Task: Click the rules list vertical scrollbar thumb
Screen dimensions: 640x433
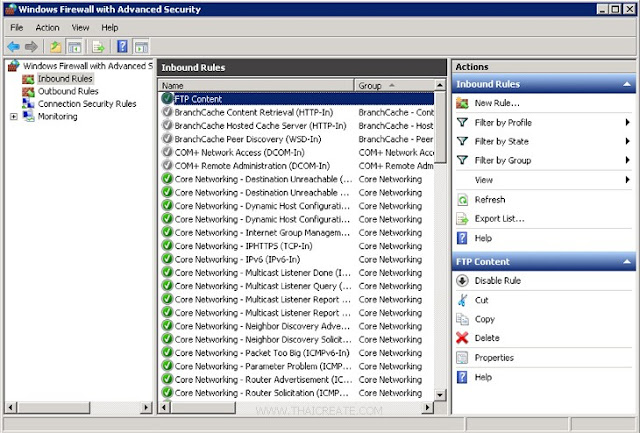Action: click(x=440, y=127)
